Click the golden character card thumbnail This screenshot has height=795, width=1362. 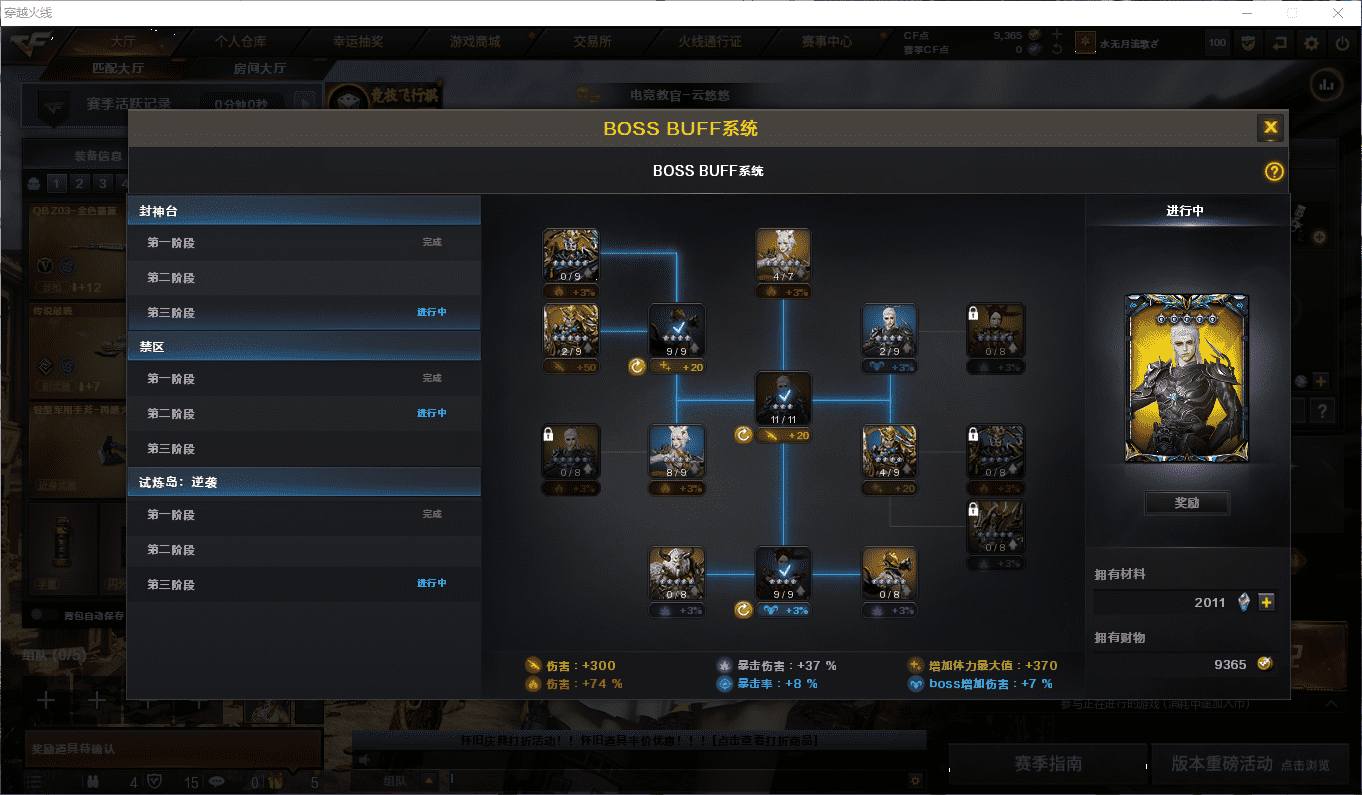(x=1187, y=378)
